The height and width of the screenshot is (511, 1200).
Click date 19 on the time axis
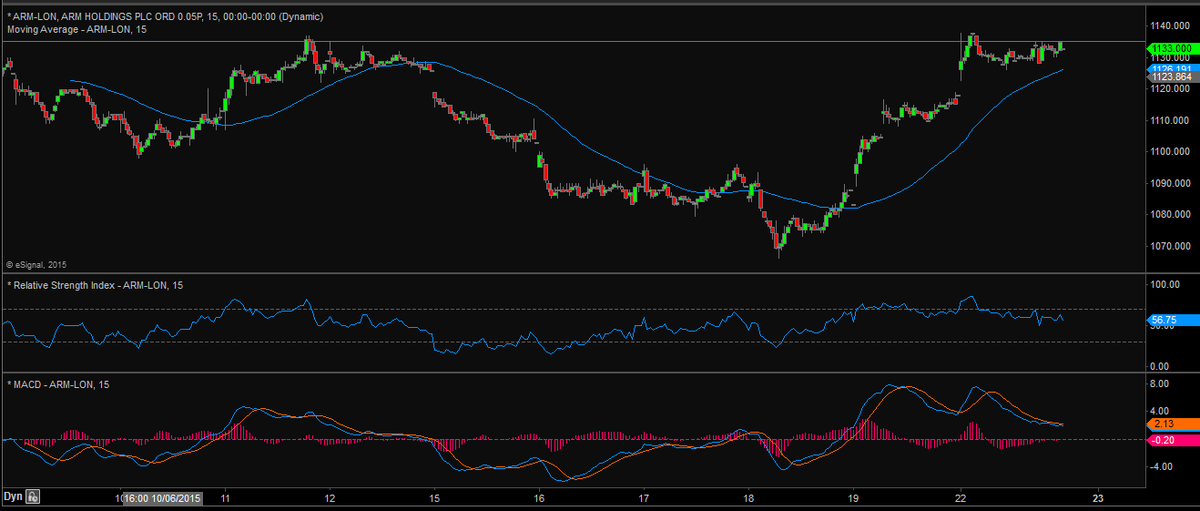tap(853, 497)
